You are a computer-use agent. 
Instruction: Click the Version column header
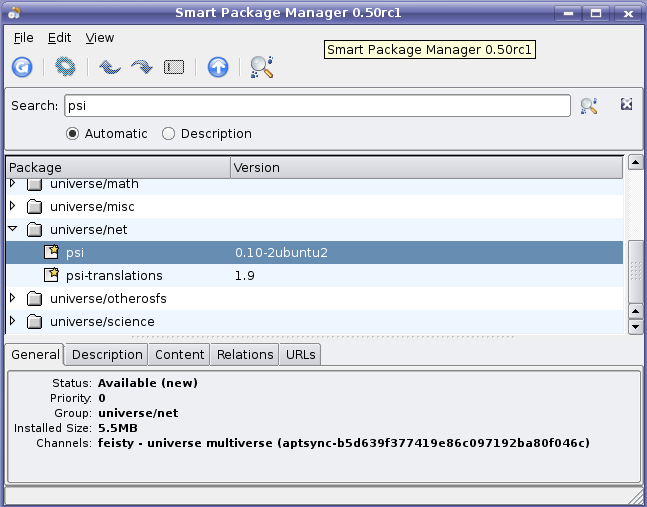(x=427, y=167)
